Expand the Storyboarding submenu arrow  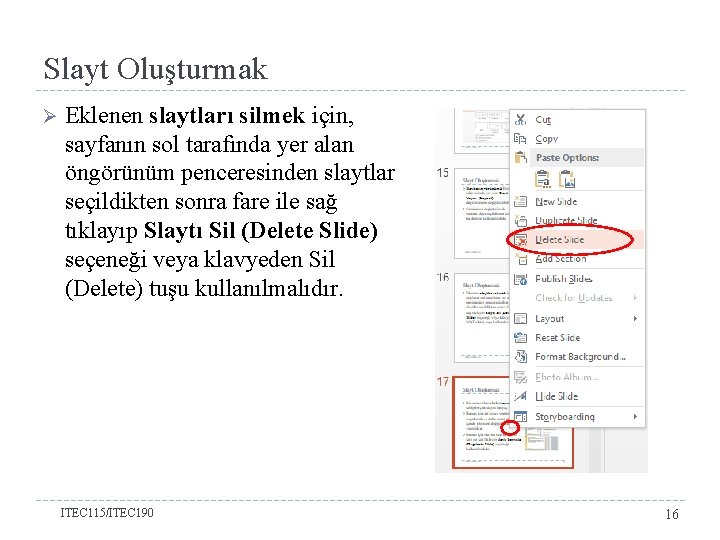click(x=636, y=417)
